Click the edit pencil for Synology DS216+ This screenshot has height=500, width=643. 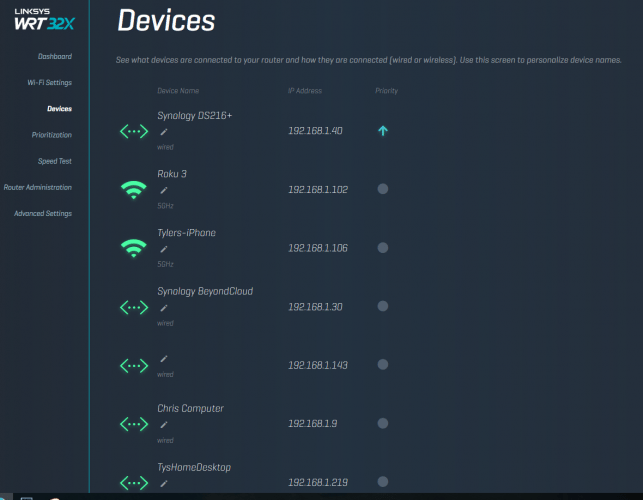click(164, 132)
